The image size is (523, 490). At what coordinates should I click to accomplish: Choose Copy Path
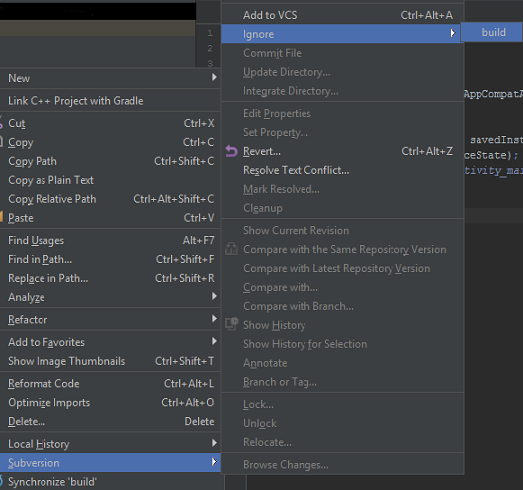pos(110,161)
